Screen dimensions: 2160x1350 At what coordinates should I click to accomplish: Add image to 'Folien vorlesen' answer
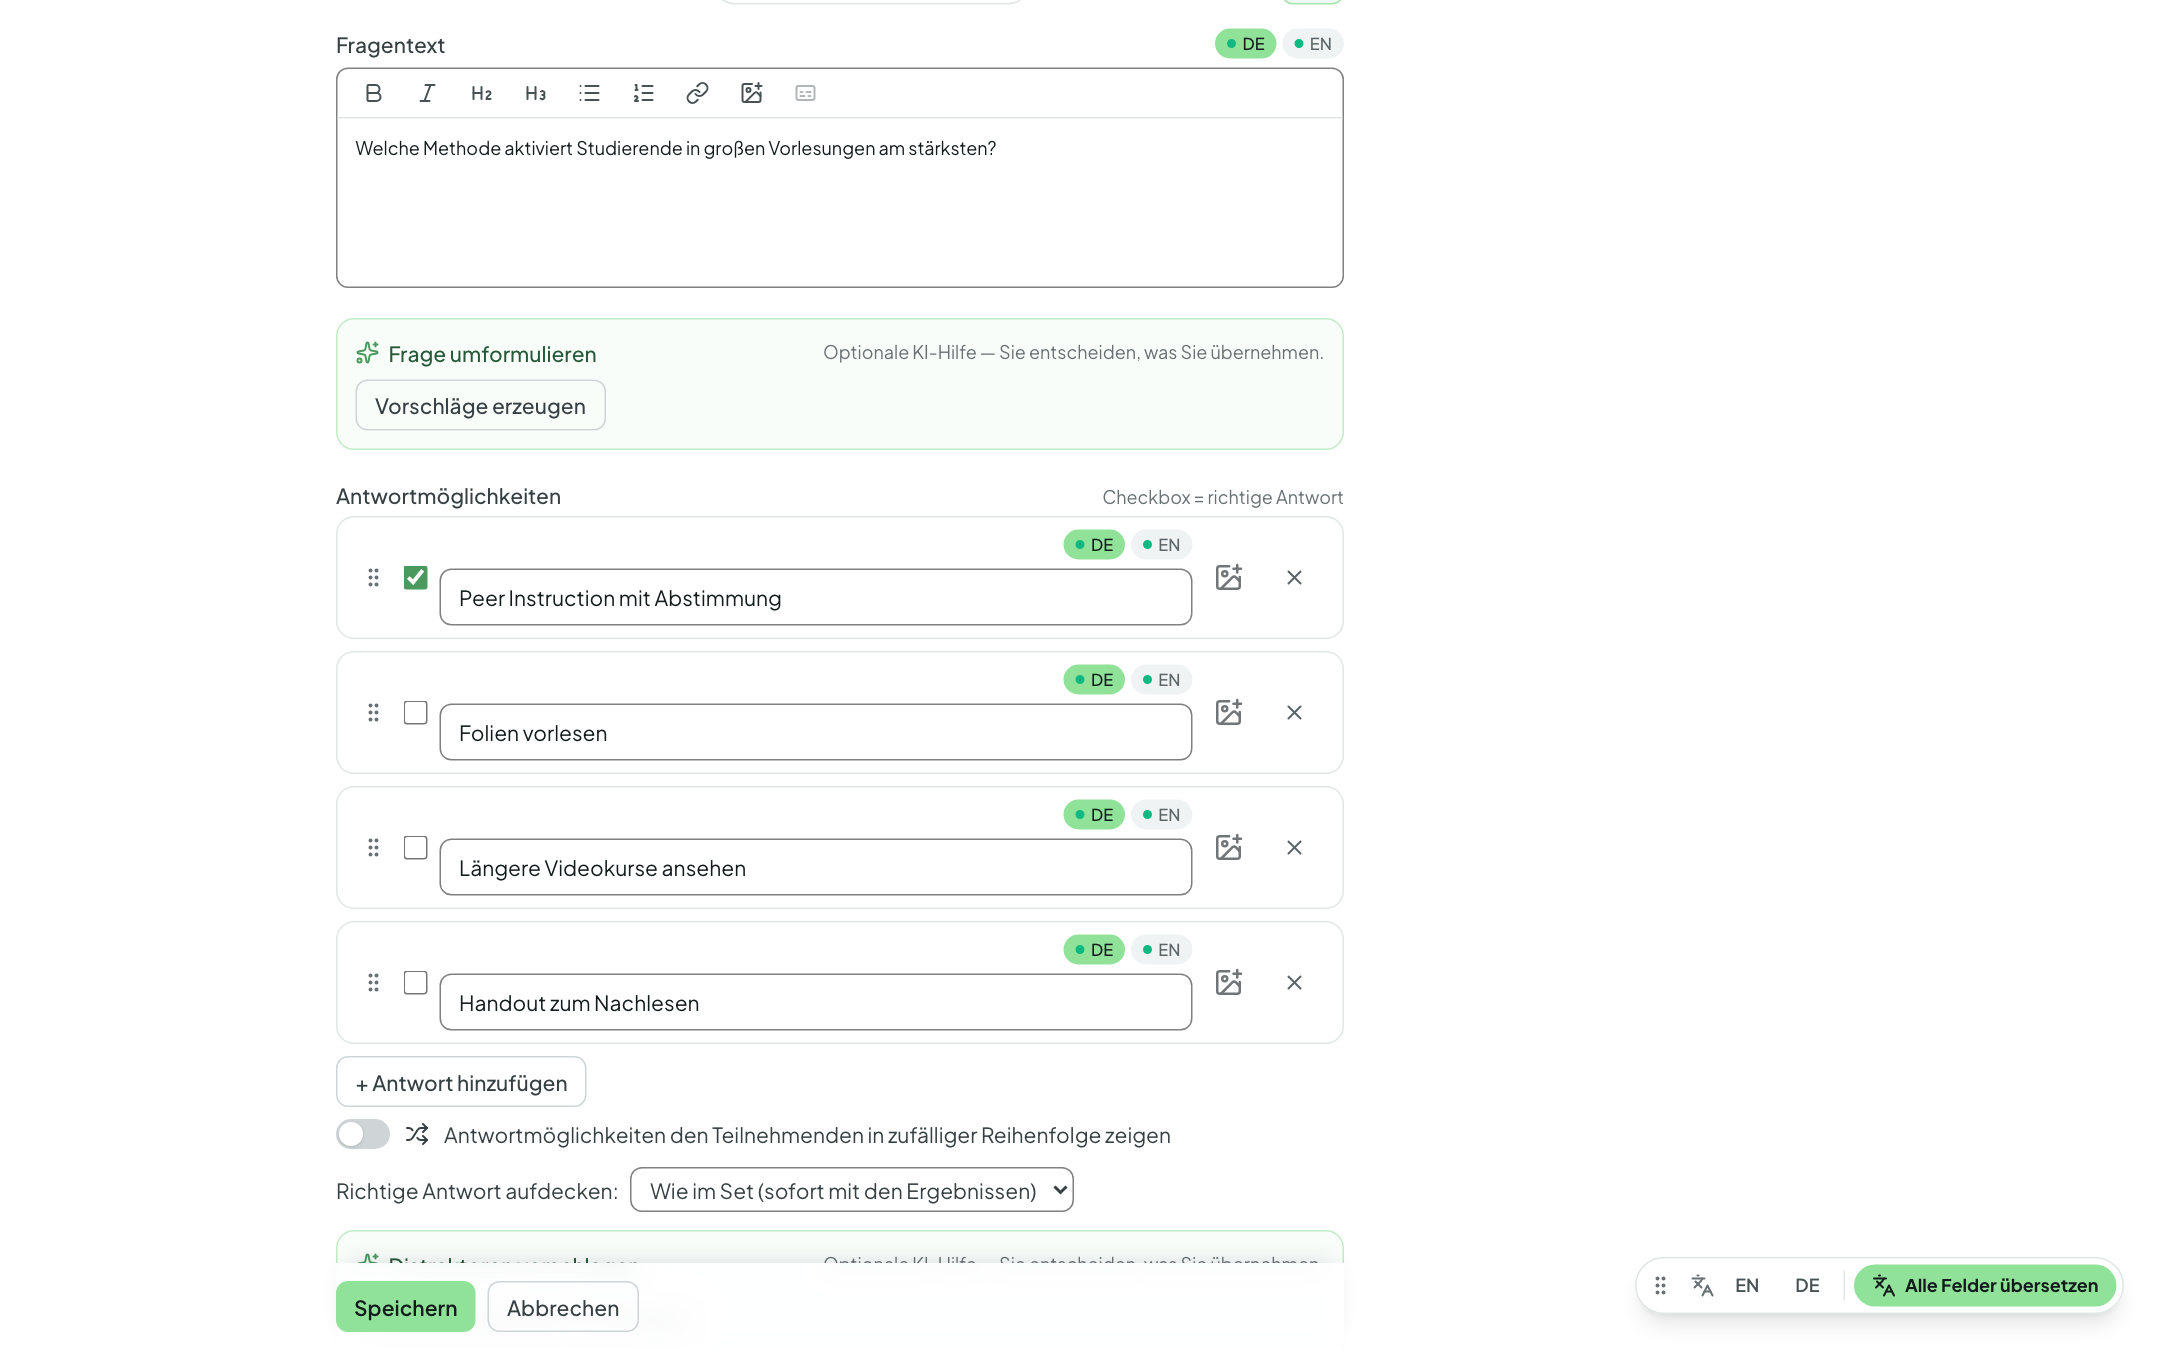coord(1228,712)
